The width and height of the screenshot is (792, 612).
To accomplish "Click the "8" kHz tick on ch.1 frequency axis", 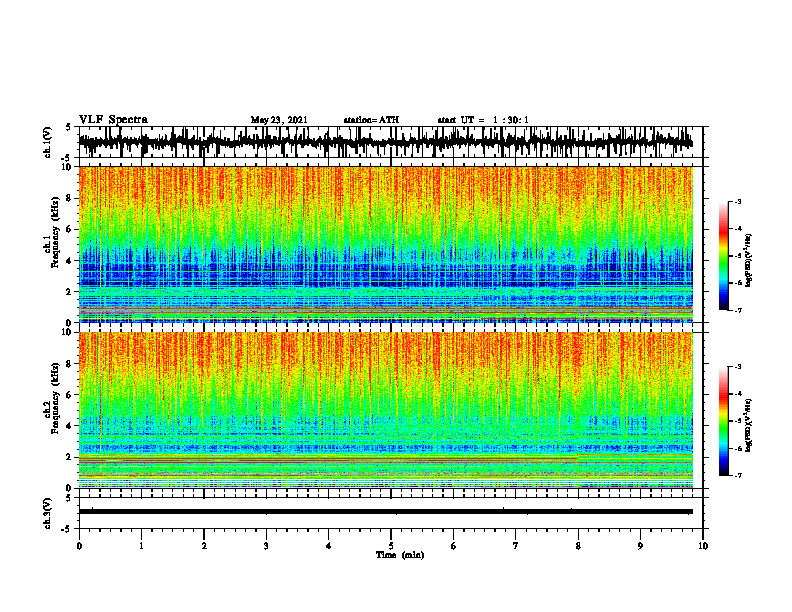I will point(70,198).
